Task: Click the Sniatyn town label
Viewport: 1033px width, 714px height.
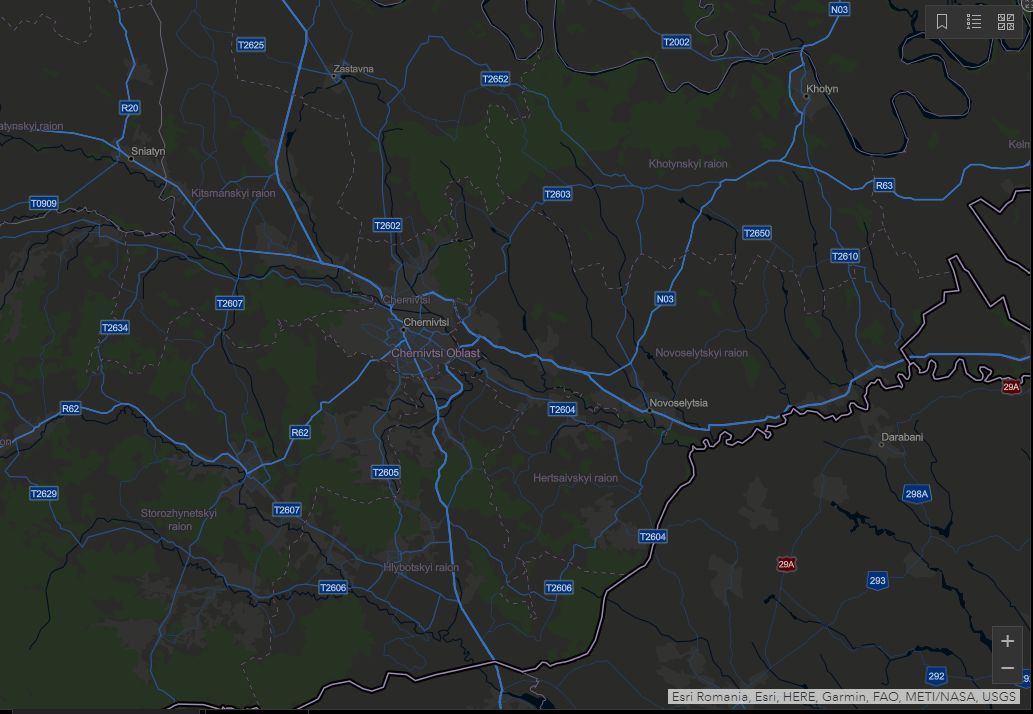Action: (x=147, y=151)
